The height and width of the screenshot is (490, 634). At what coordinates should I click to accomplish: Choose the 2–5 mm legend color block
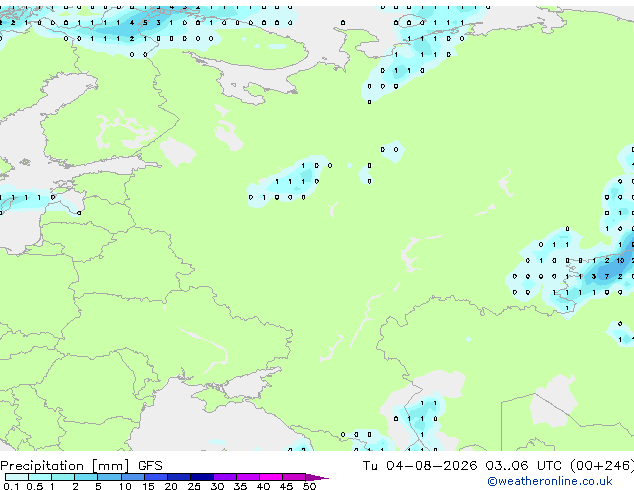click(86, 477)
